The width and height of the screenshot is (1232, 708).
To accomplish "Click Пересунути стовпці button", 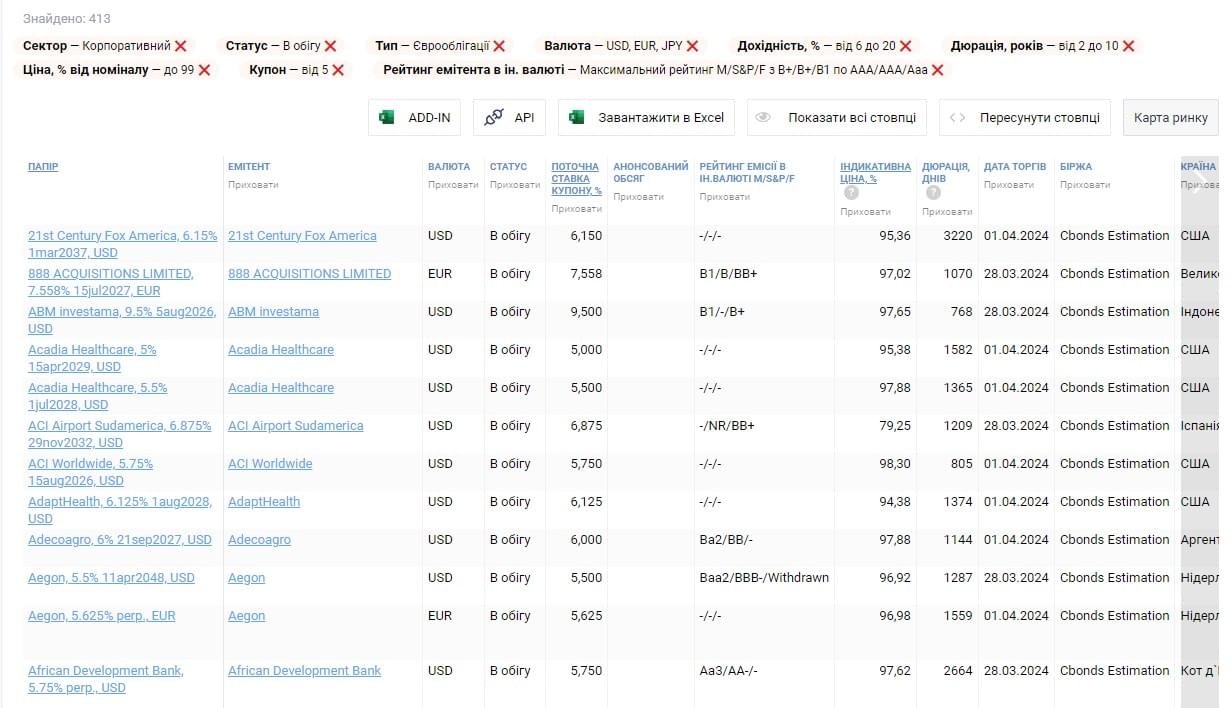I will (1025, 117).
